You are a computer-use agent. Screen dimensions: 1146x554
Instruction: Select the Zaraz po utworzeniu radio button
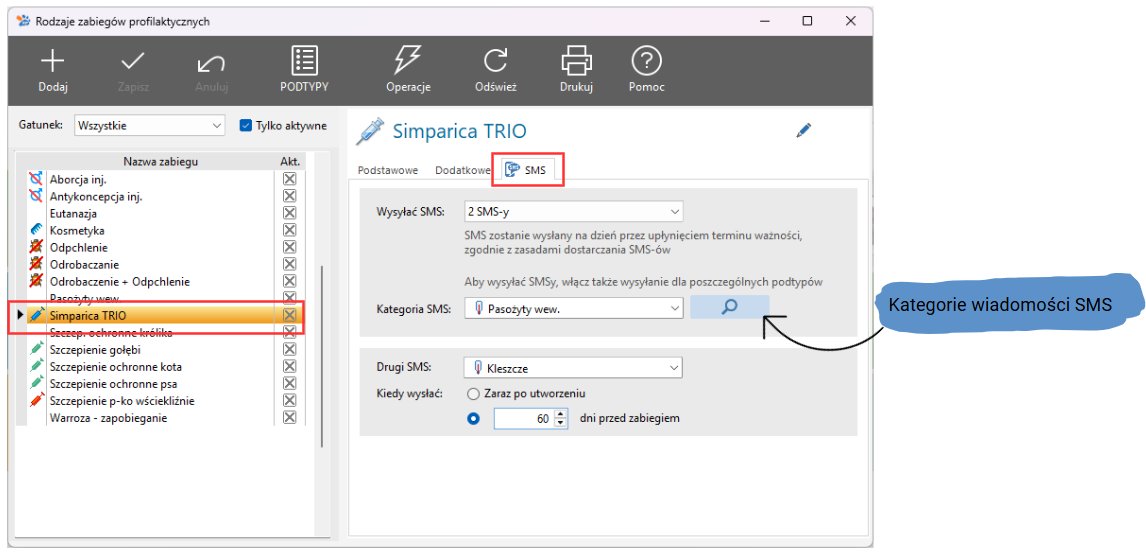pyautogui.click(x=474, y=394)
